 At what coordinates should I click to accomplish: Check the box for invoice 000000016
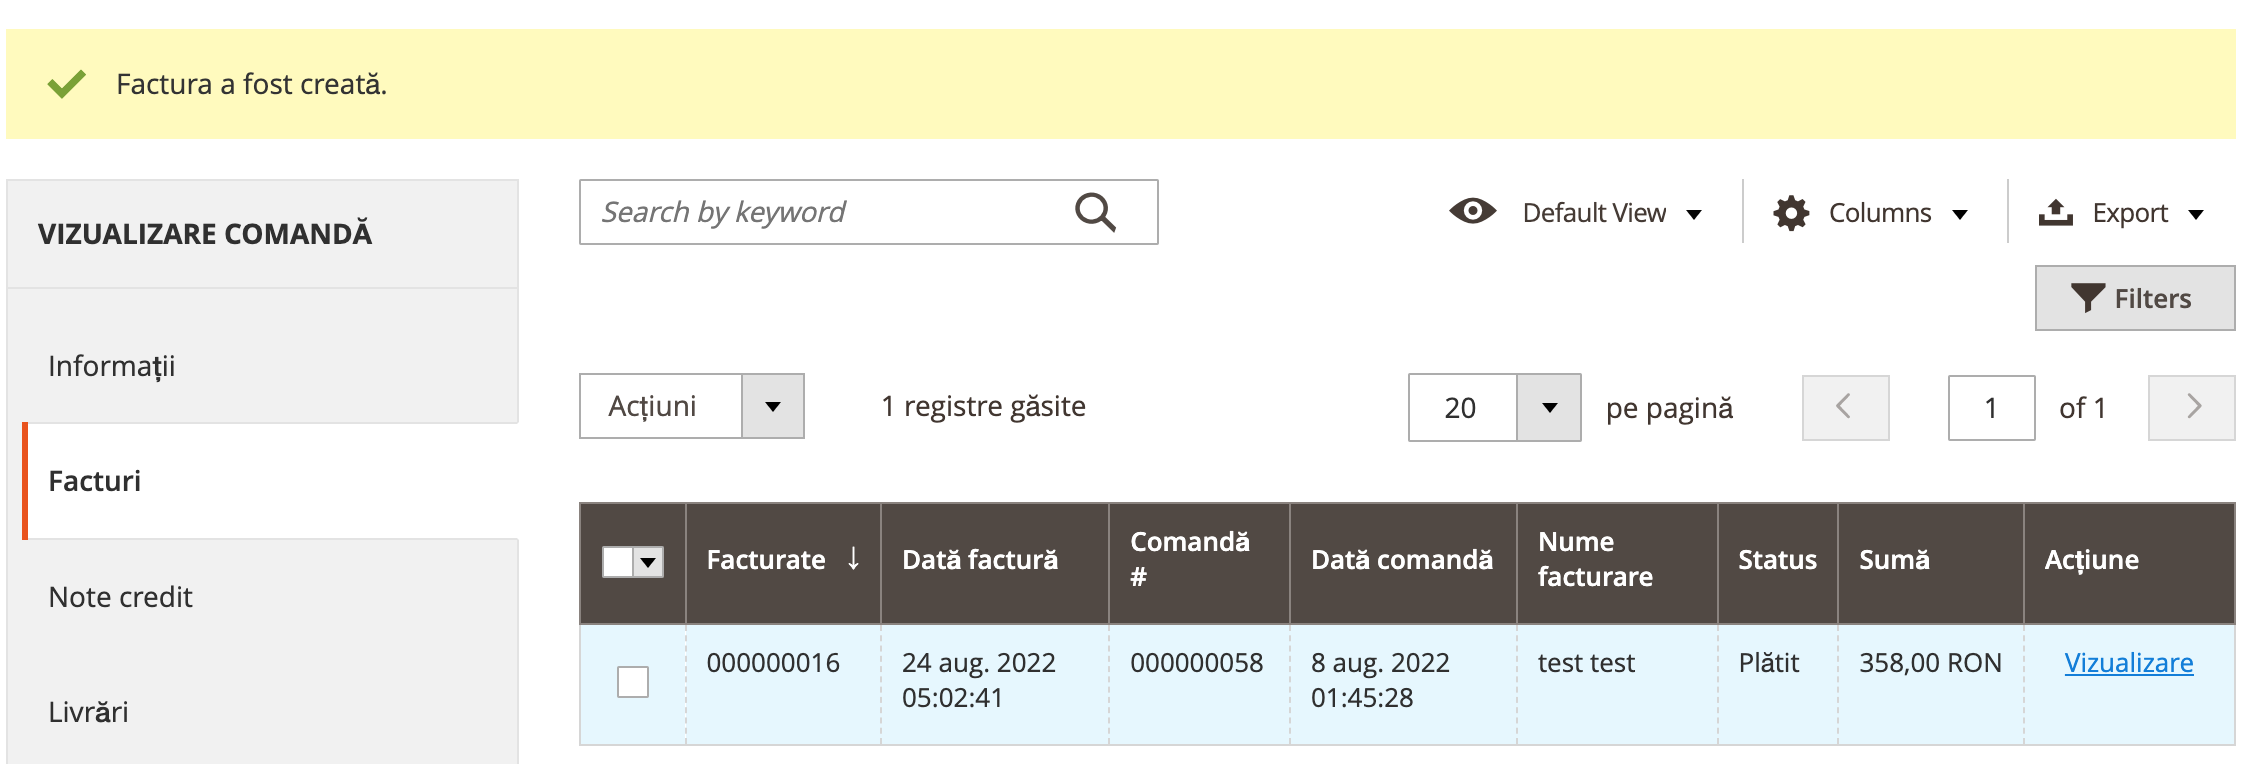point(633,682)
